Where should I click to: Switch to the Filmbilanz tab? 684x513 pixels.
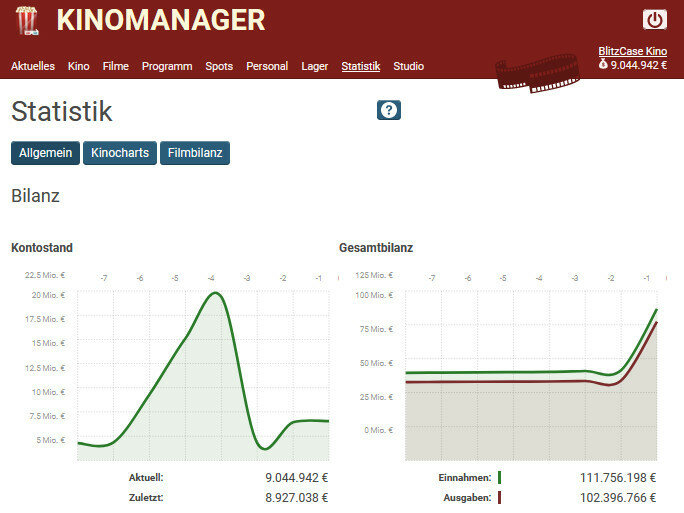195,153
